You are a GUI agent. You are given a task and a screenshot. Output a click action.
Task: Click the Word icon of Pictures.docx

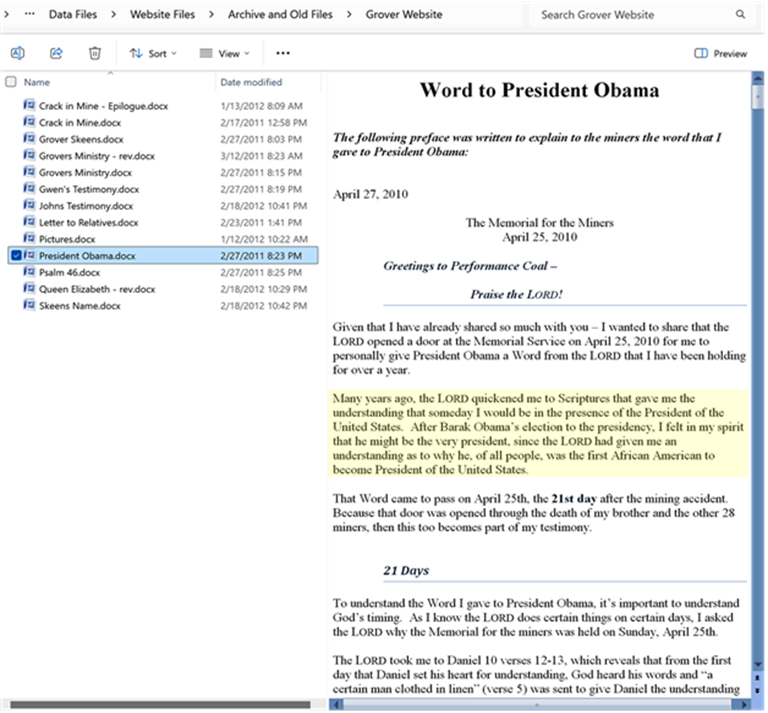click(30, 239)
